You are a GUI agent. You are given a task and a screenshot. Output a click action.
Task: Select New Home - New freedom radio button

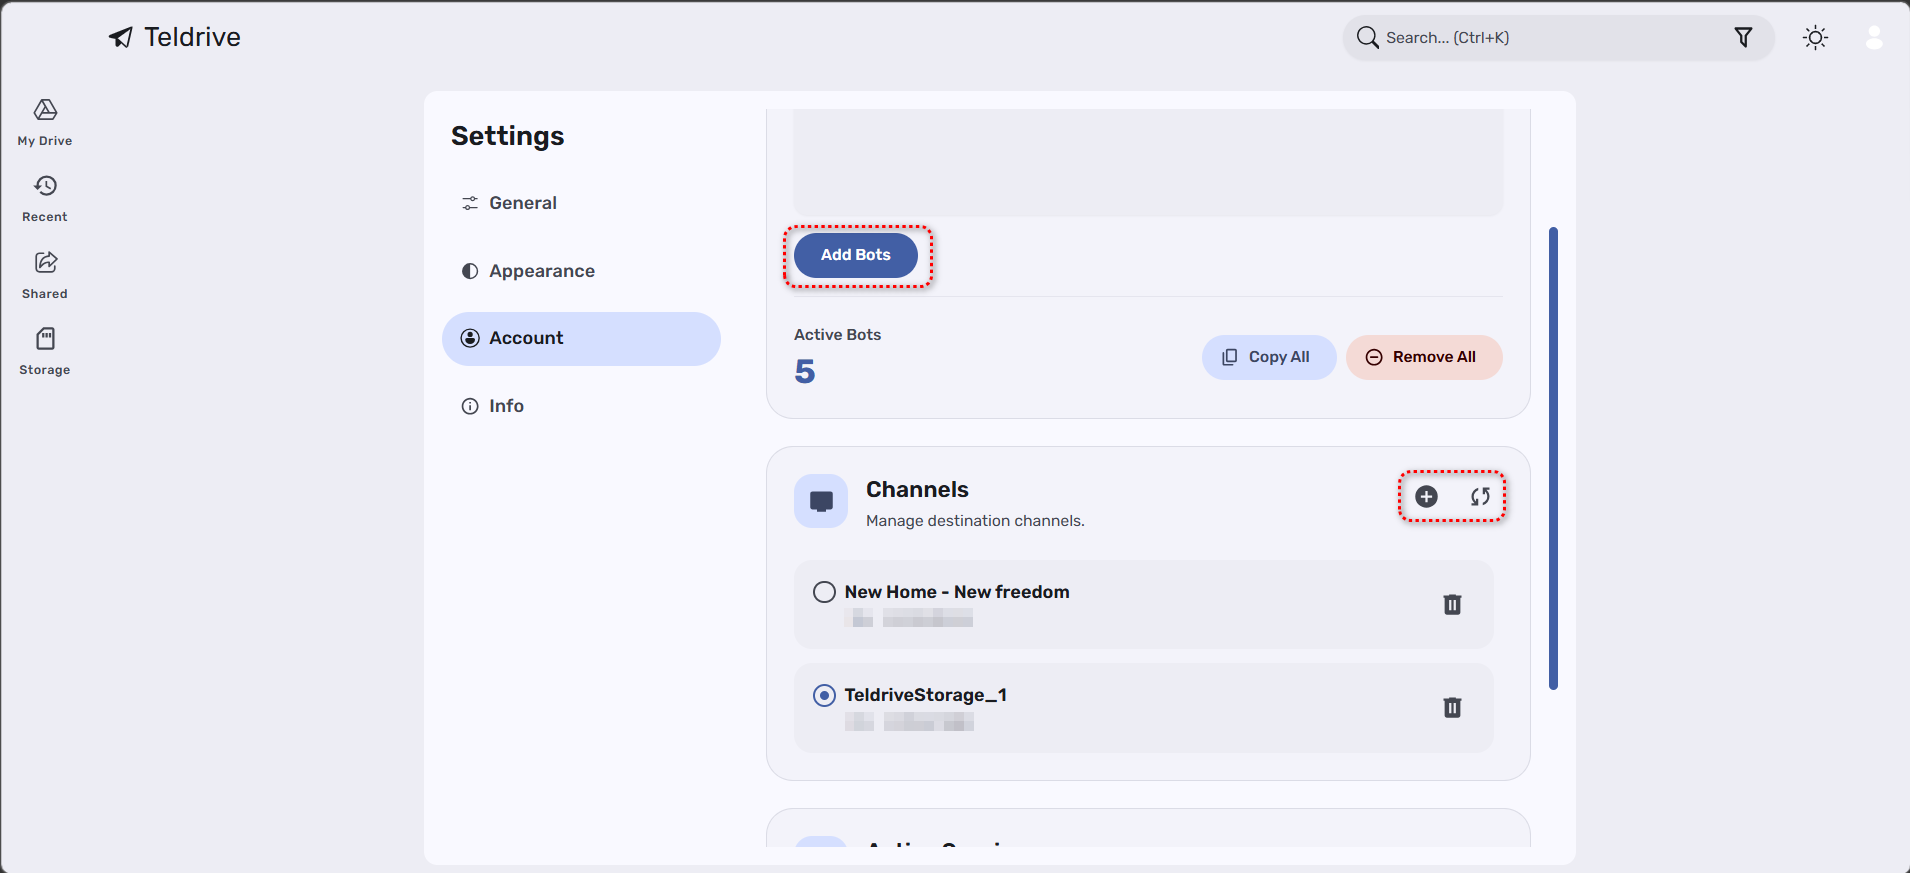(x=824, y=592)
